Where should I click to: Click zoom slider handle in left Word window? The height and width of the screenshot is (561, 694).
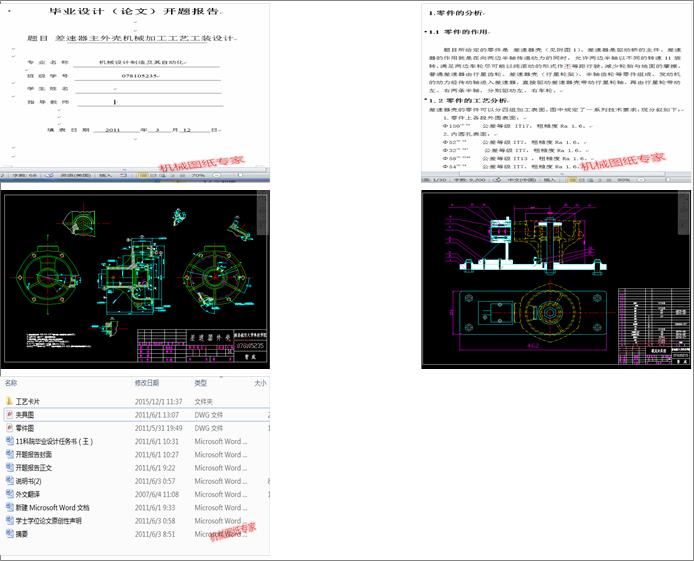click(240, 175)
